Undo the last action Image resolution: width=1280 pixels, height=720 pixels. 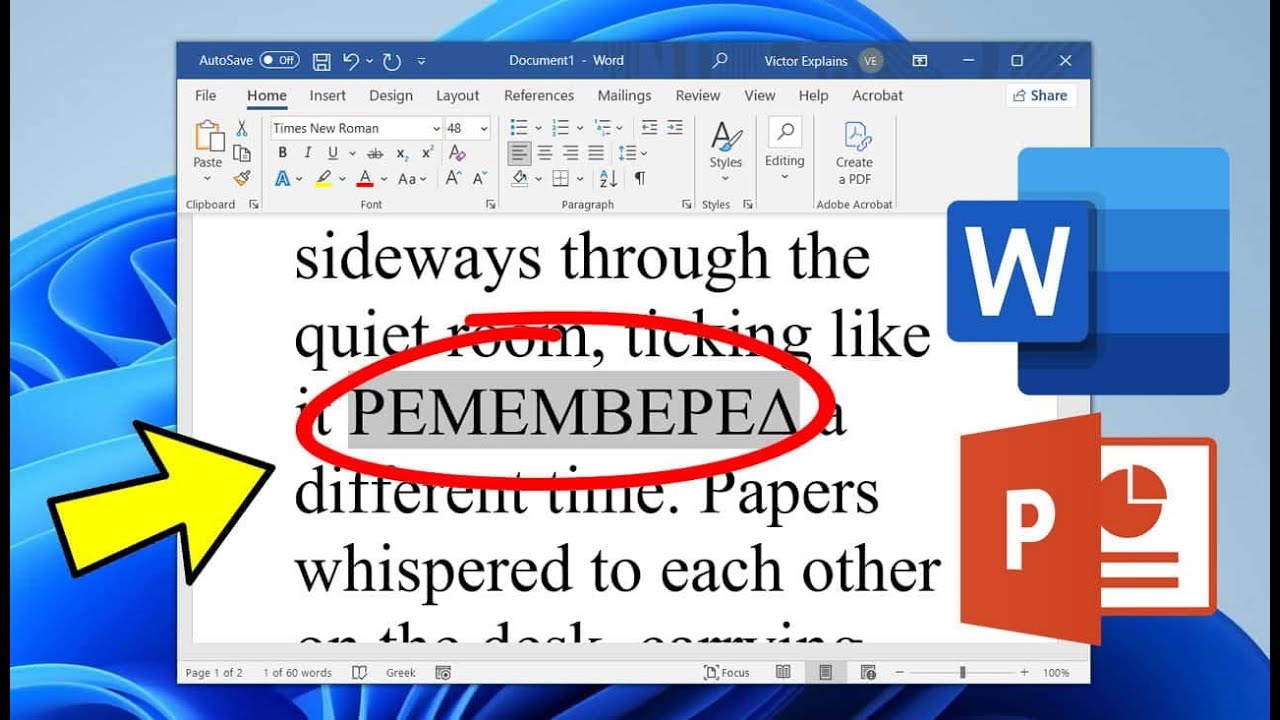350,61
